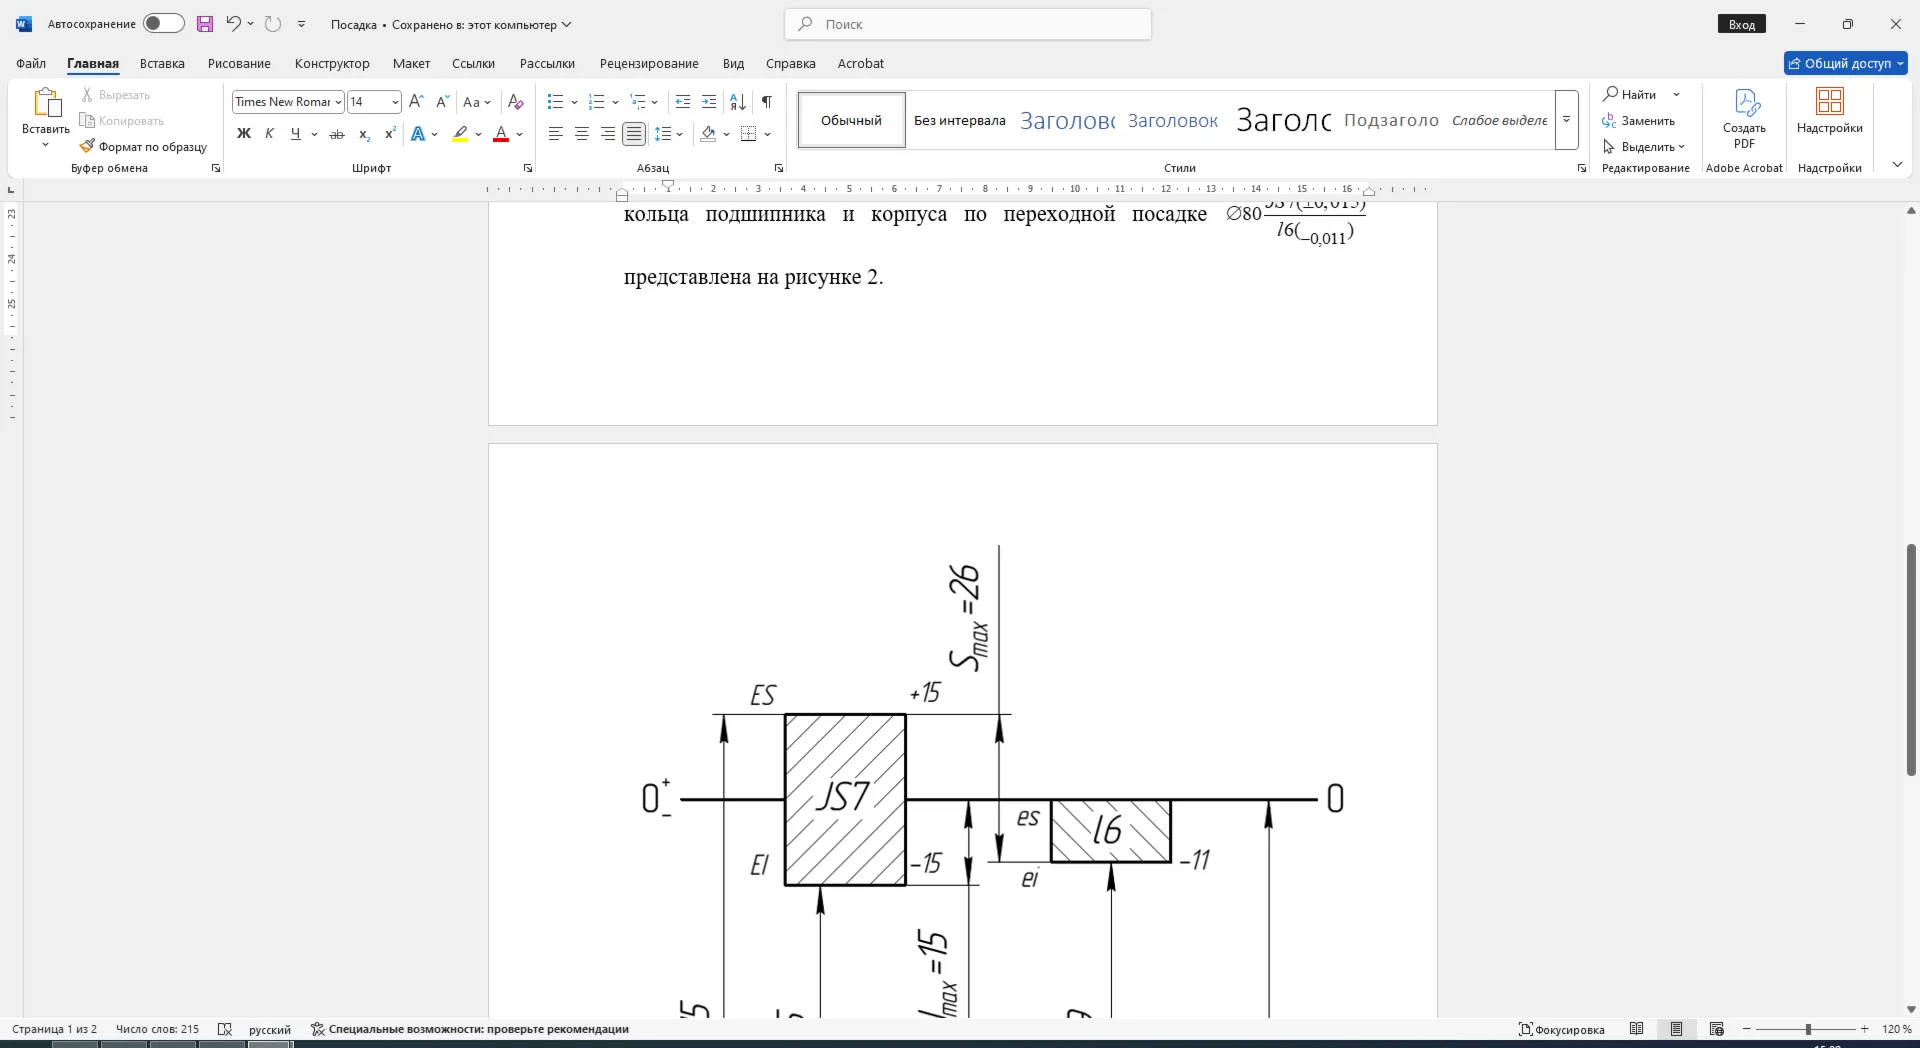This screenshot has height=1048, width=1920.
Task: Open the font size dropdown
Action: (395, 102)
